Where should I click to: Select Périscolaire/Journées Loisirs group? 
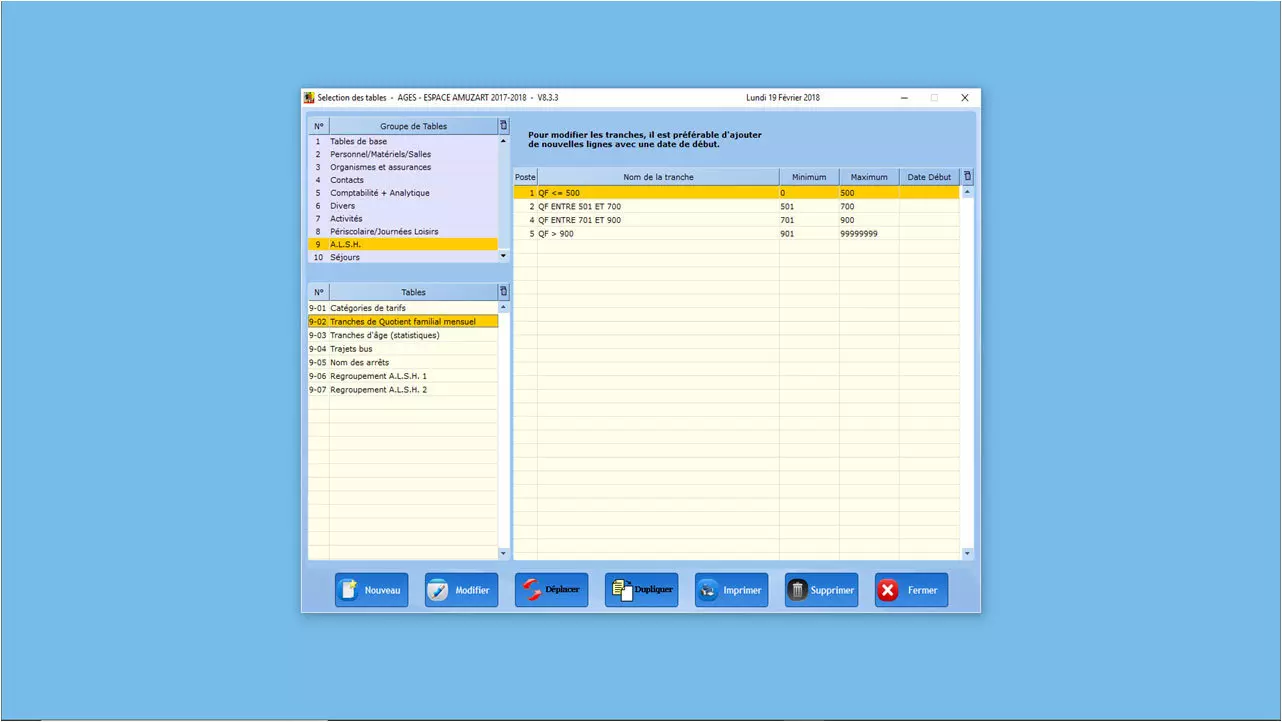click(x=402, y=231)
